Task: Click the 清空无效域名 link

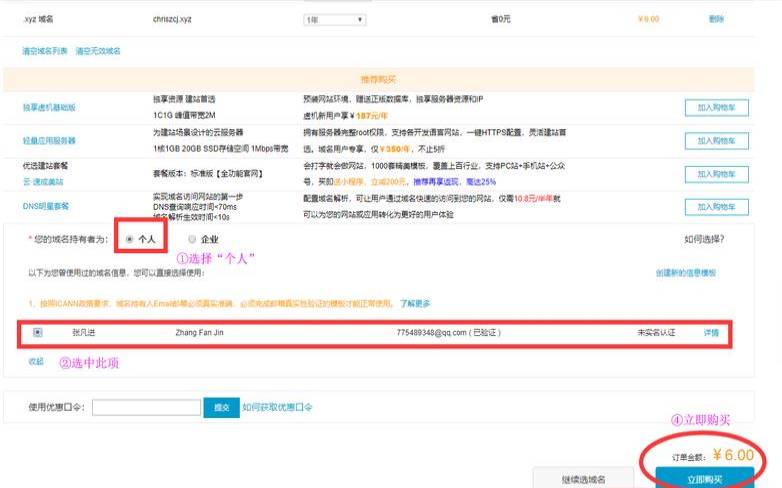Action: click(98, 51)
